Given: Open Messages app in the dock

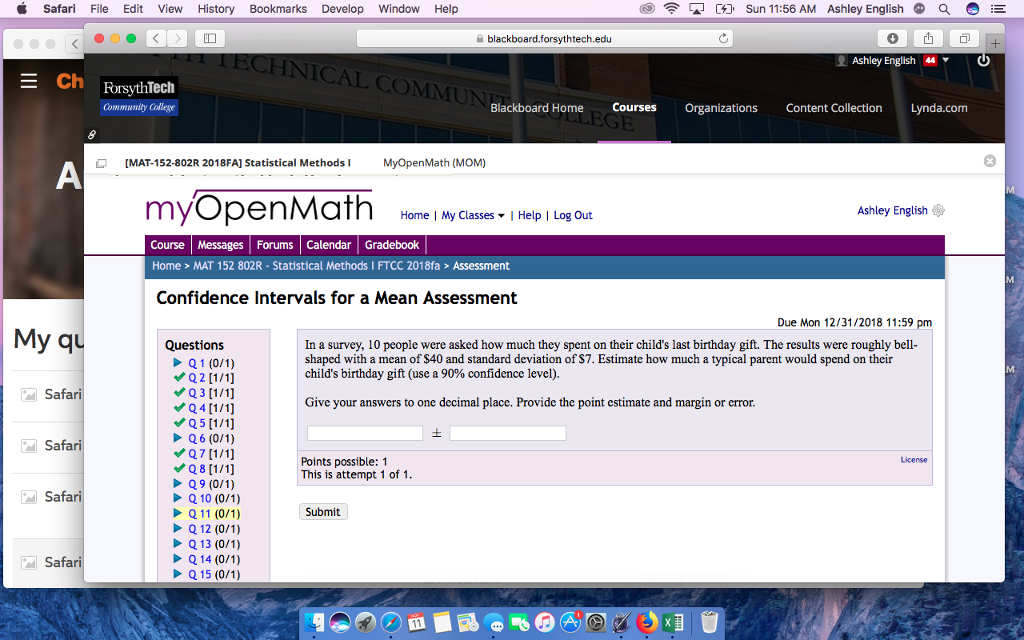Looking at the screenshot, I should click(x=493, y=622).
